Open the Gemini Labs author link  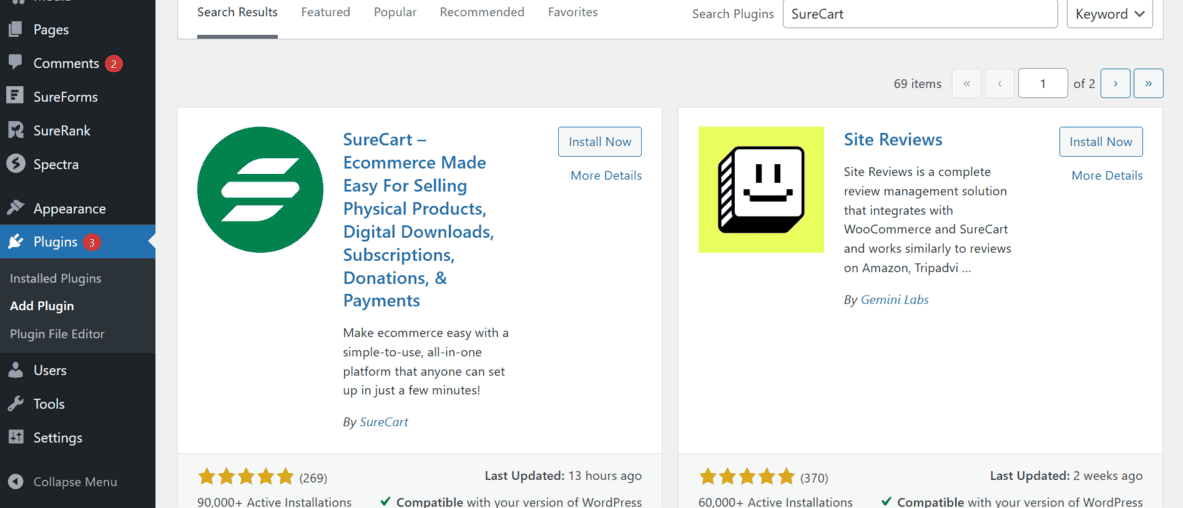tap(894, 300)
